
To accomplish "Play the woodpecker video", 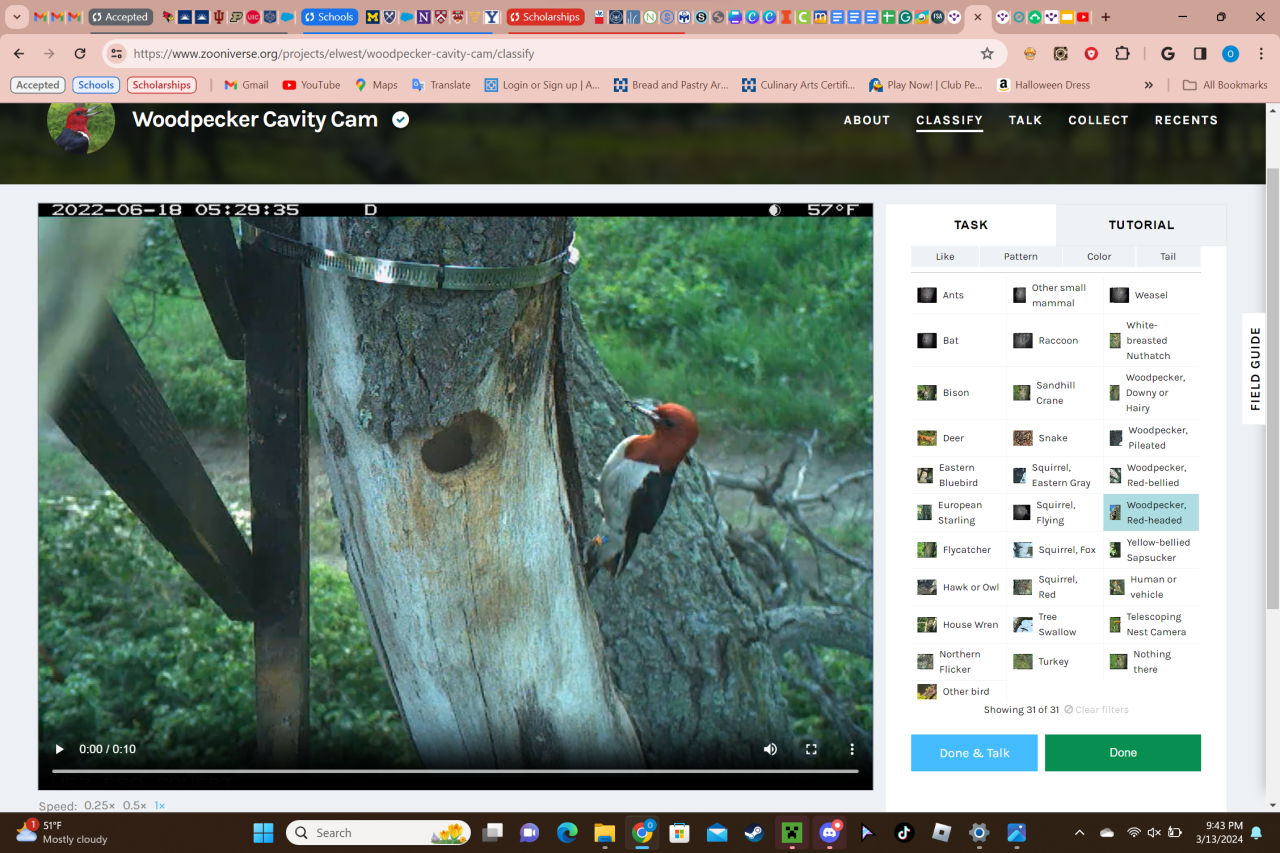I will point(59,749).
